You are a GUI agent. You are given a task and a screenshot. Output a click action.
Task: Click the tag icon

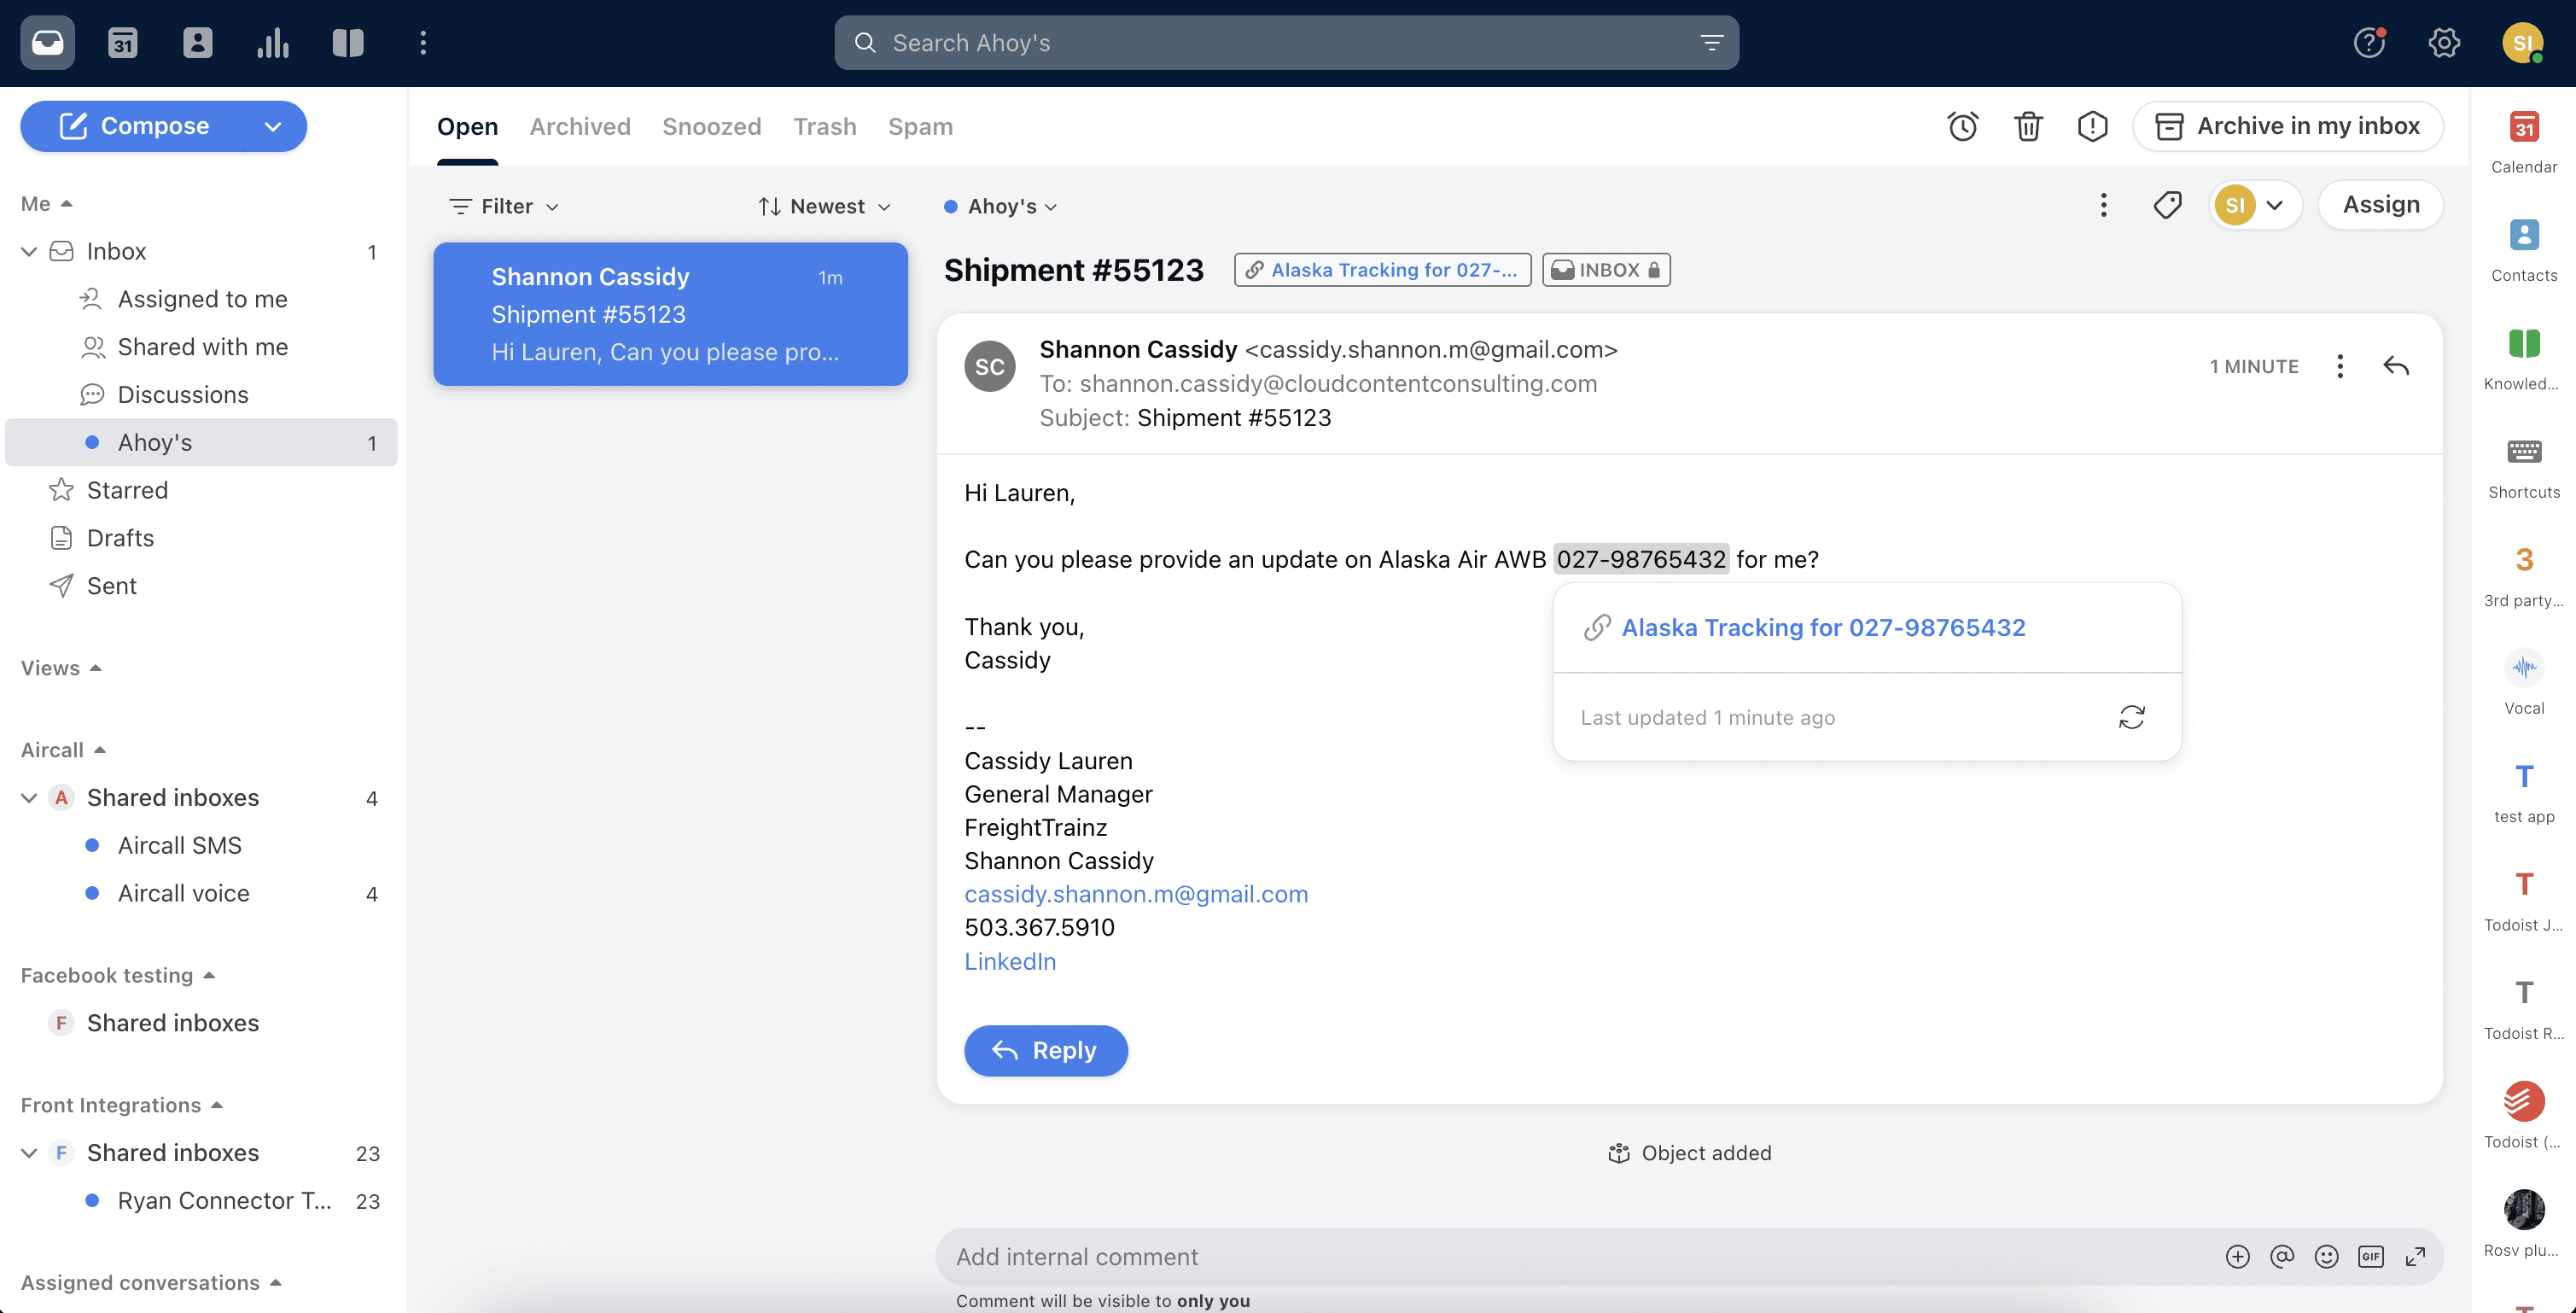(2167, 205)
